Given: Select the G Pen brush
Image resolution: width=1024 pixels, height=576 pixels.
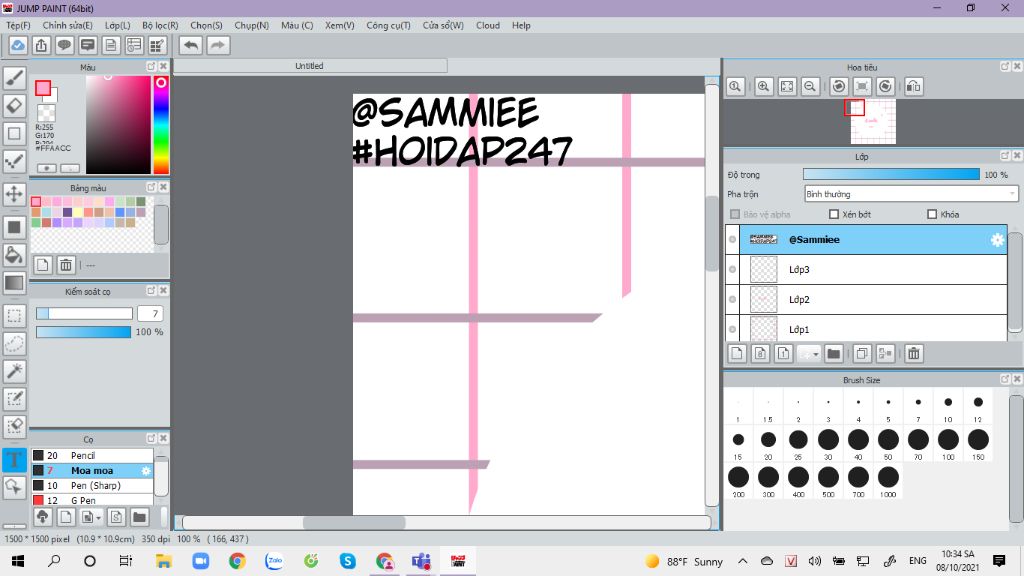Looking at the screenshot, I should tap(92, 500).
